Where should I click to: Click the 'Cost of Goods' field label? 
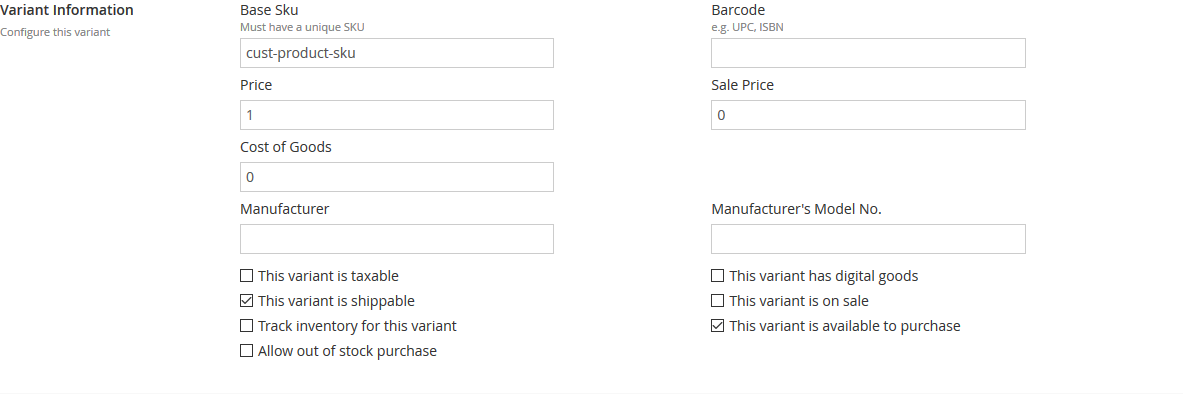(286, 147)
